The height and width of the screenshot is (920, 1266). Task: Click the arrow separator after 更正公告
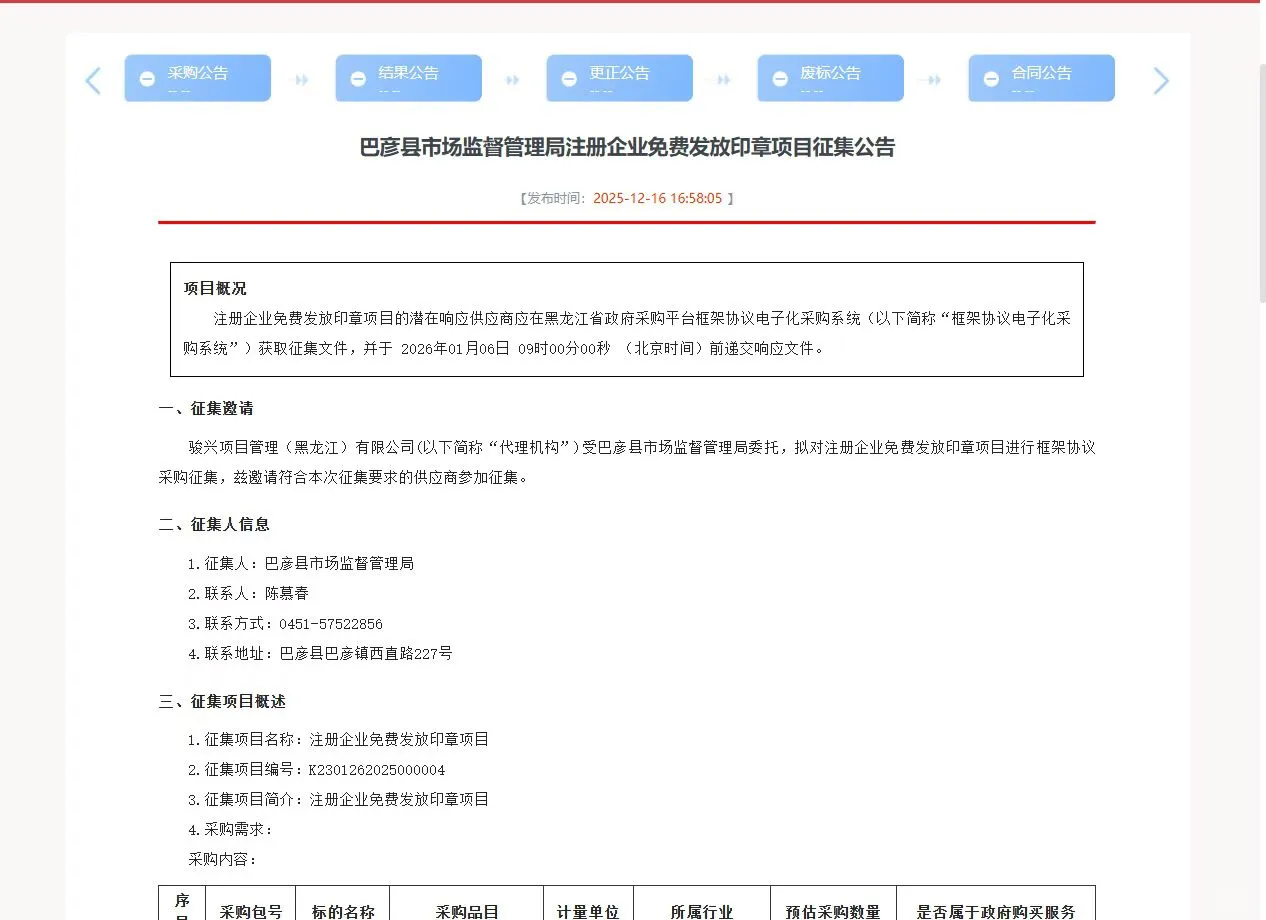(723, 77)
